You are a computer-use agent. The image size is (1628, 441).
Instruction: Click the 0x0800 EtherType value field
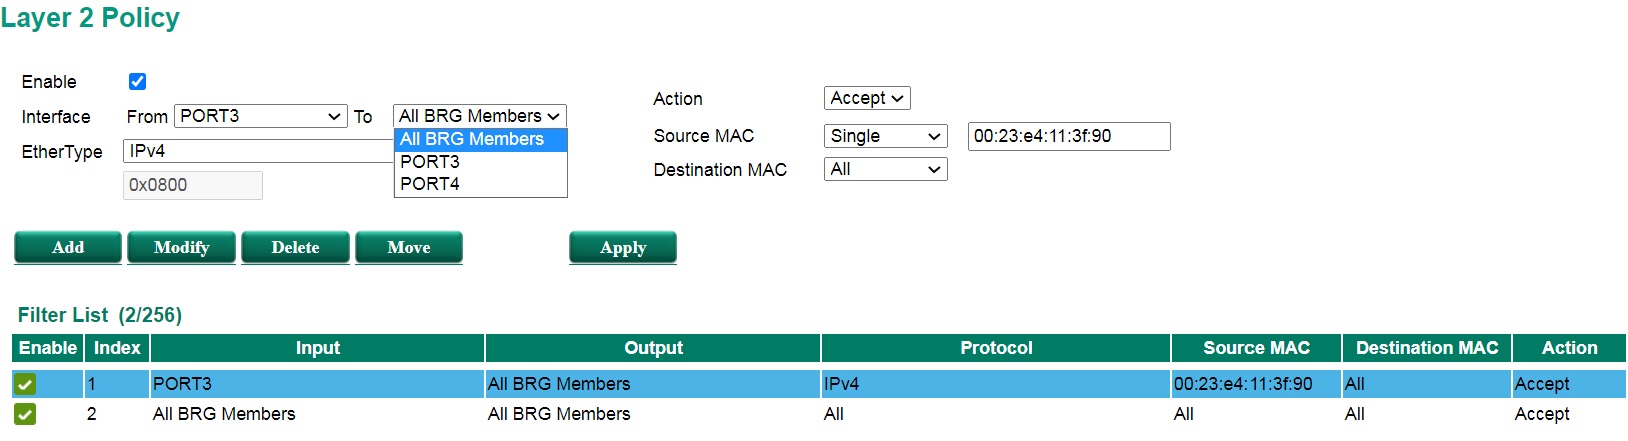[192, 185]
